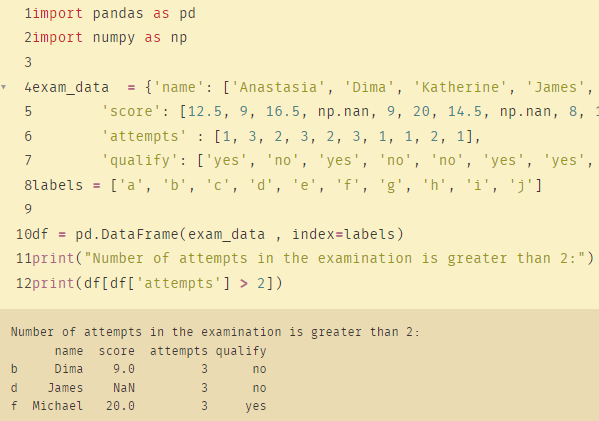Click the string 'Katherine' in the name list
The height and width of the screenshot is (421, 599).
pyautogui.click(x=460, y=87)
